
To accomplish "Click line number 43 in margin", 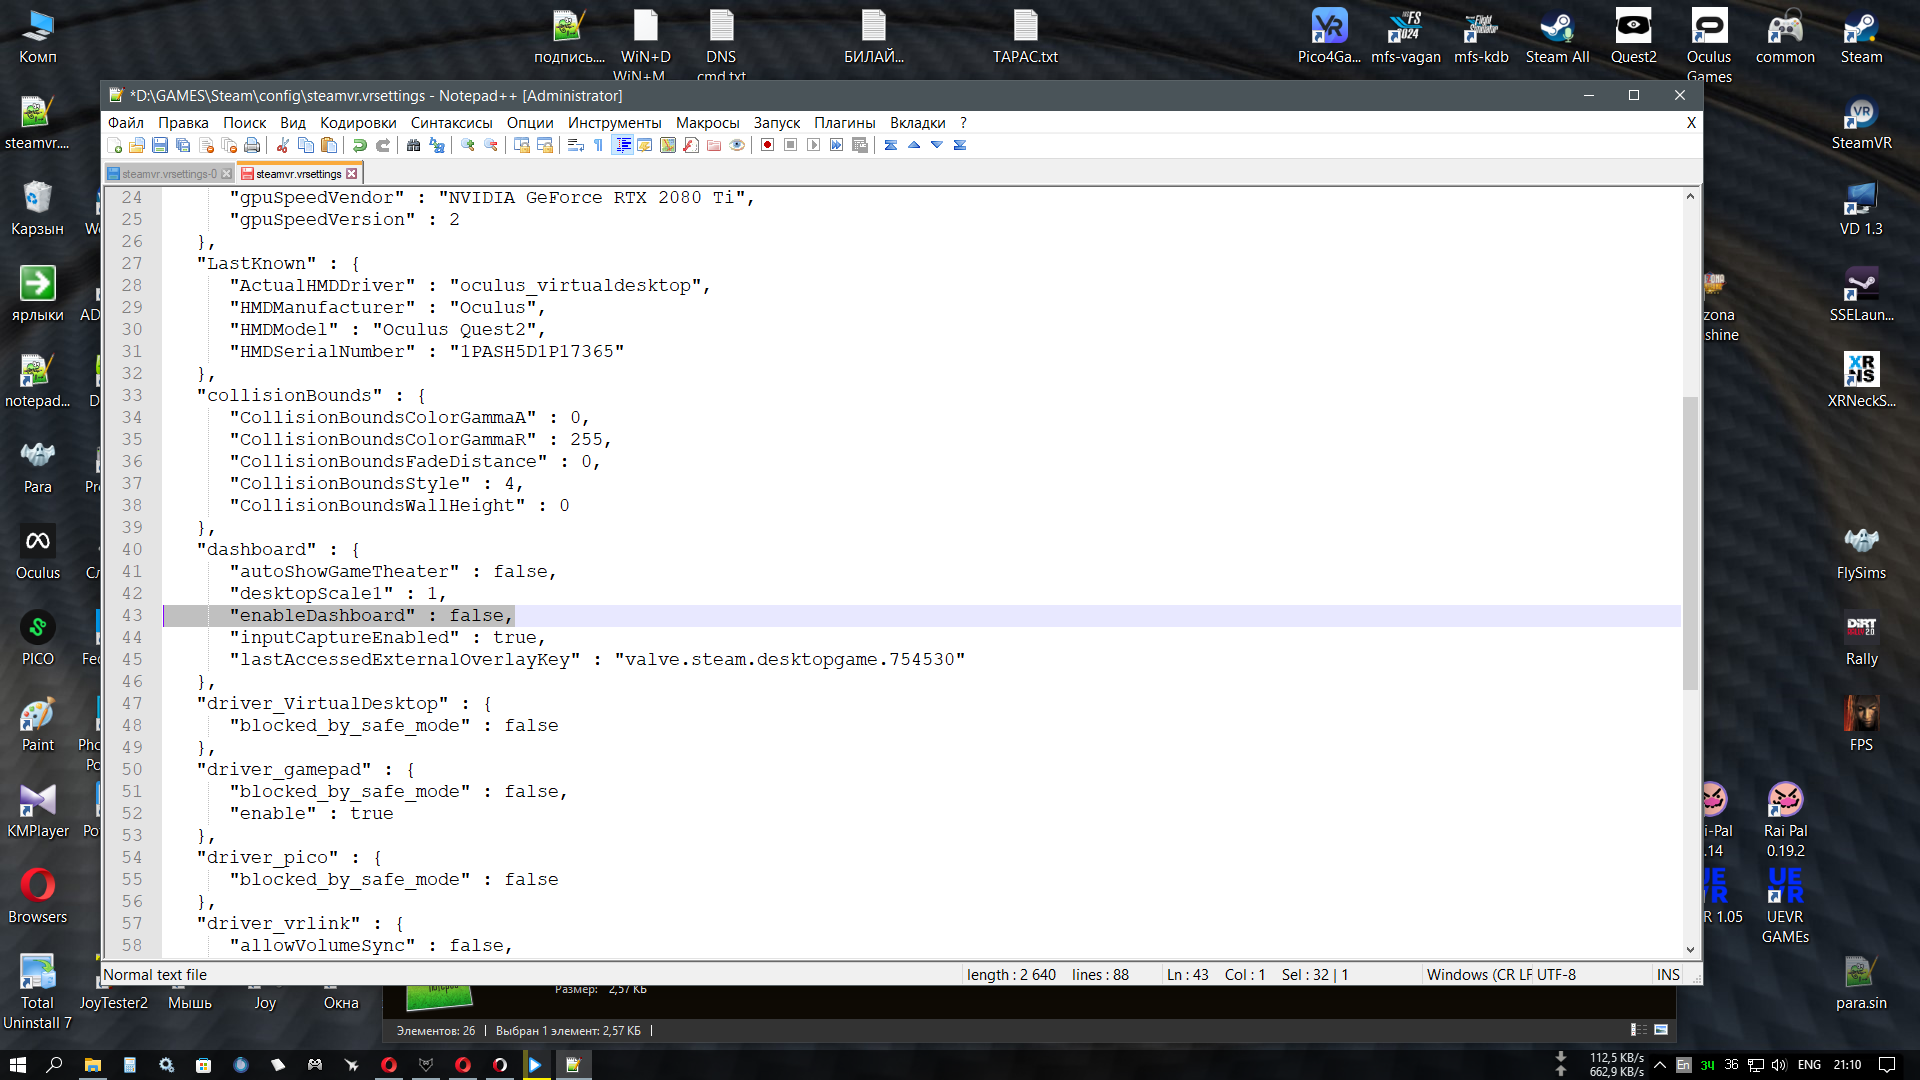I will coord(132,616).
